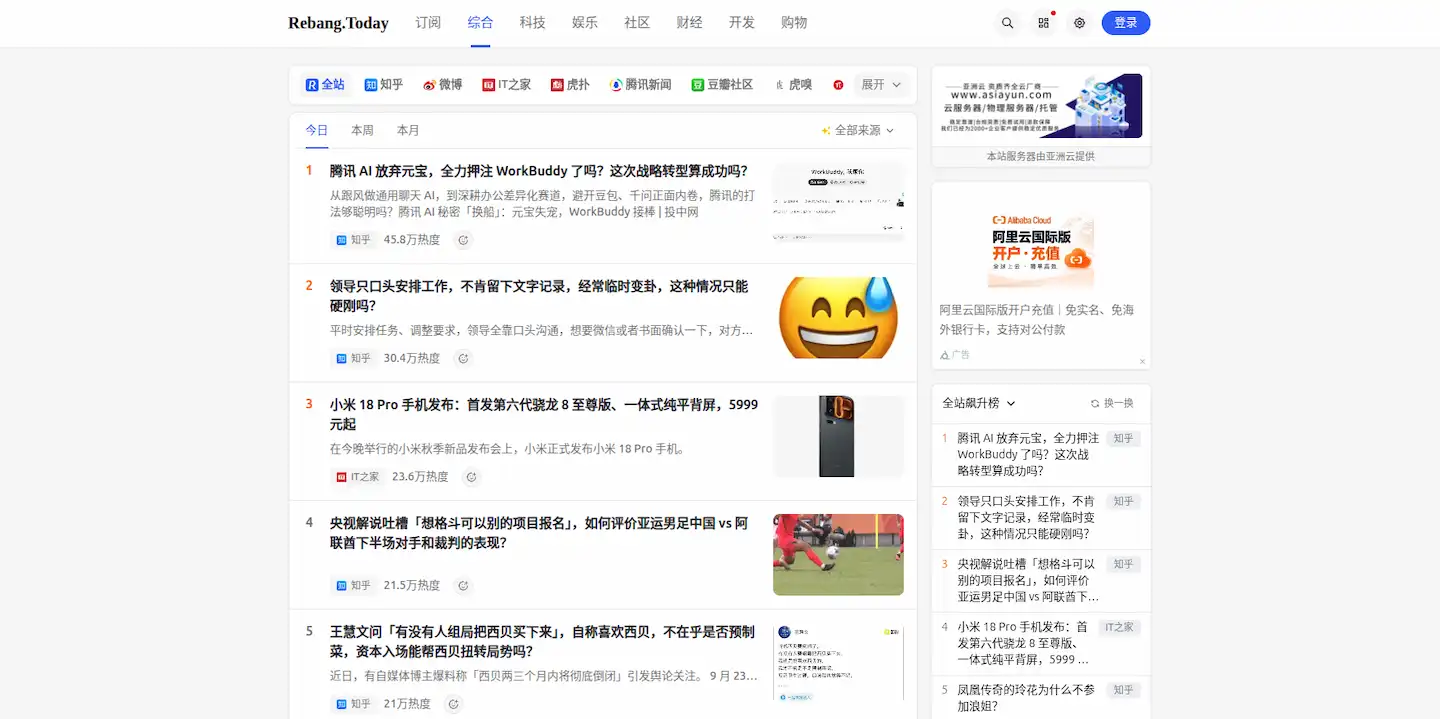Screen dimensions: 1440x719
Task: Click the 知乎 tag with 21.5万热度
Action: click(x=353, y=585)
